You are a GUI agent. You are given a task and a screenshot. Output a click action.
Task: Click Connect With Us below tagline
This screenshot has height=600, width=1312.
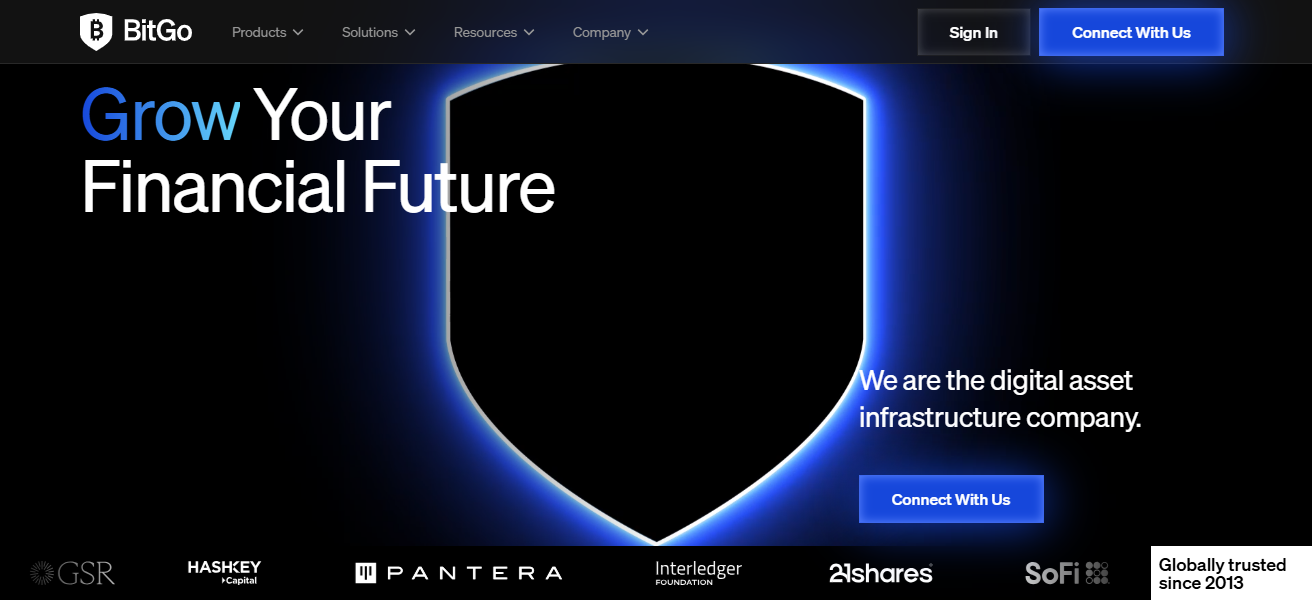pos(951,499)
